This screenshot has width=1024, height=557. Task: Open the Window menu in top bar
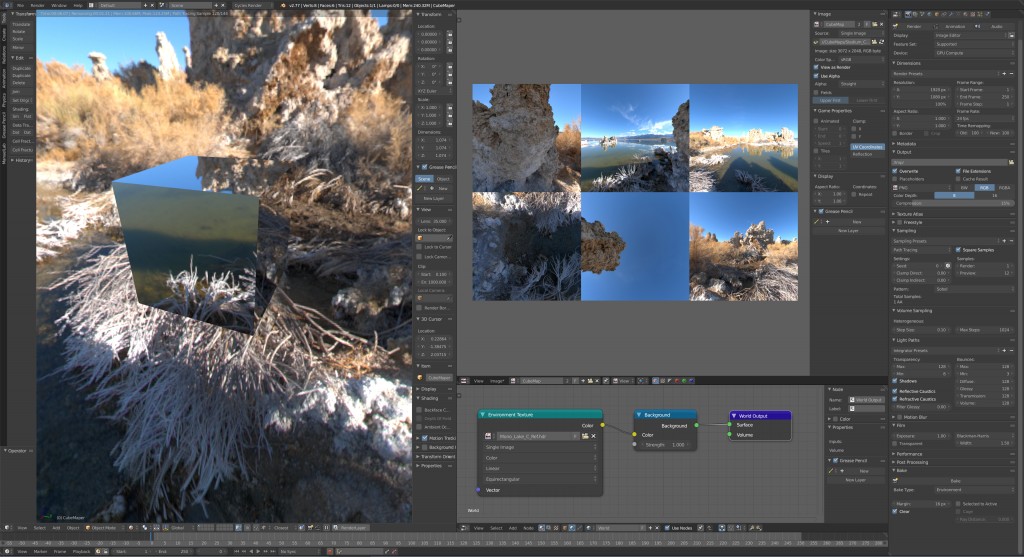pos(59,5)
